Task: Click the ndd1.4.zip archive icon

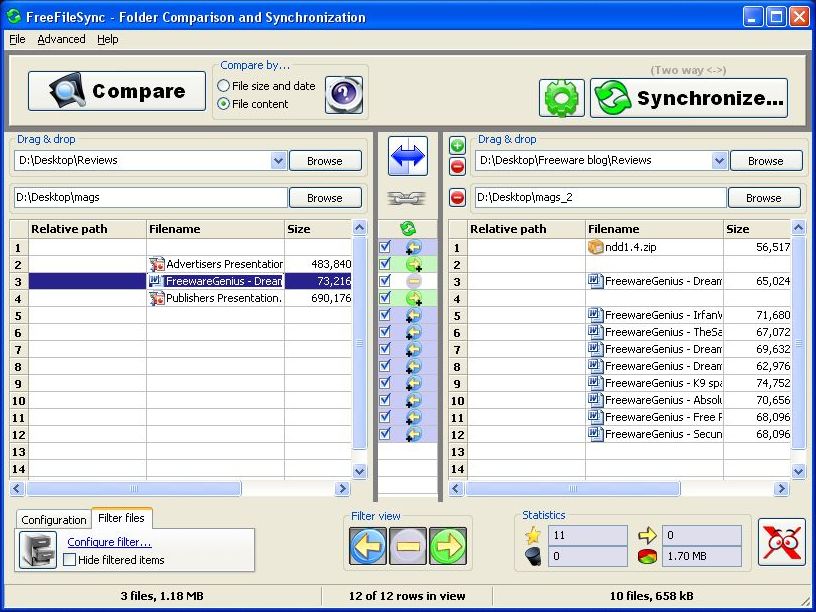Action: [x=595, y=247]
